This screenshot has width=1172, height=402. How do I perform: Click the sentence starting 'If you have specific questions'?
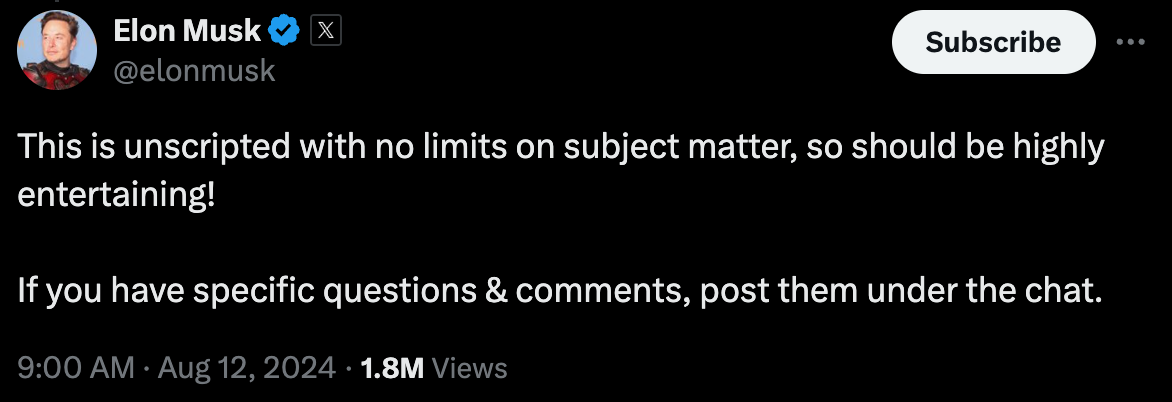(559, 291)
